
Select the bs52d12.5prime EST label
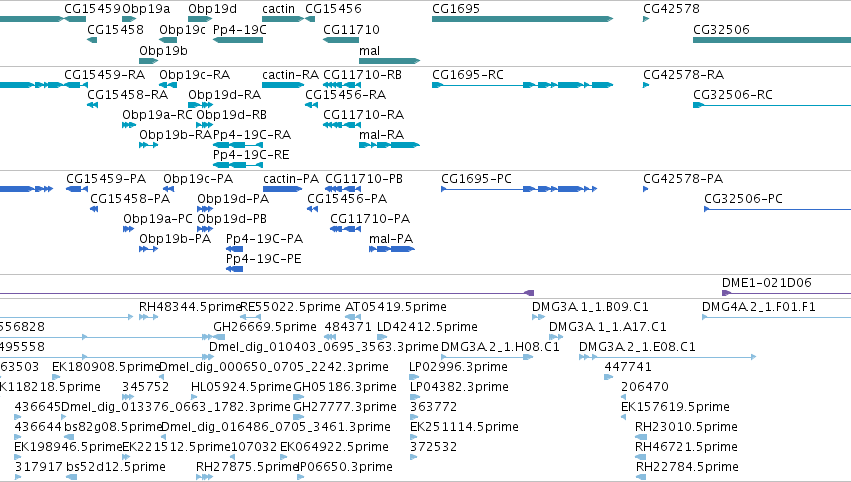coord(116,467)
